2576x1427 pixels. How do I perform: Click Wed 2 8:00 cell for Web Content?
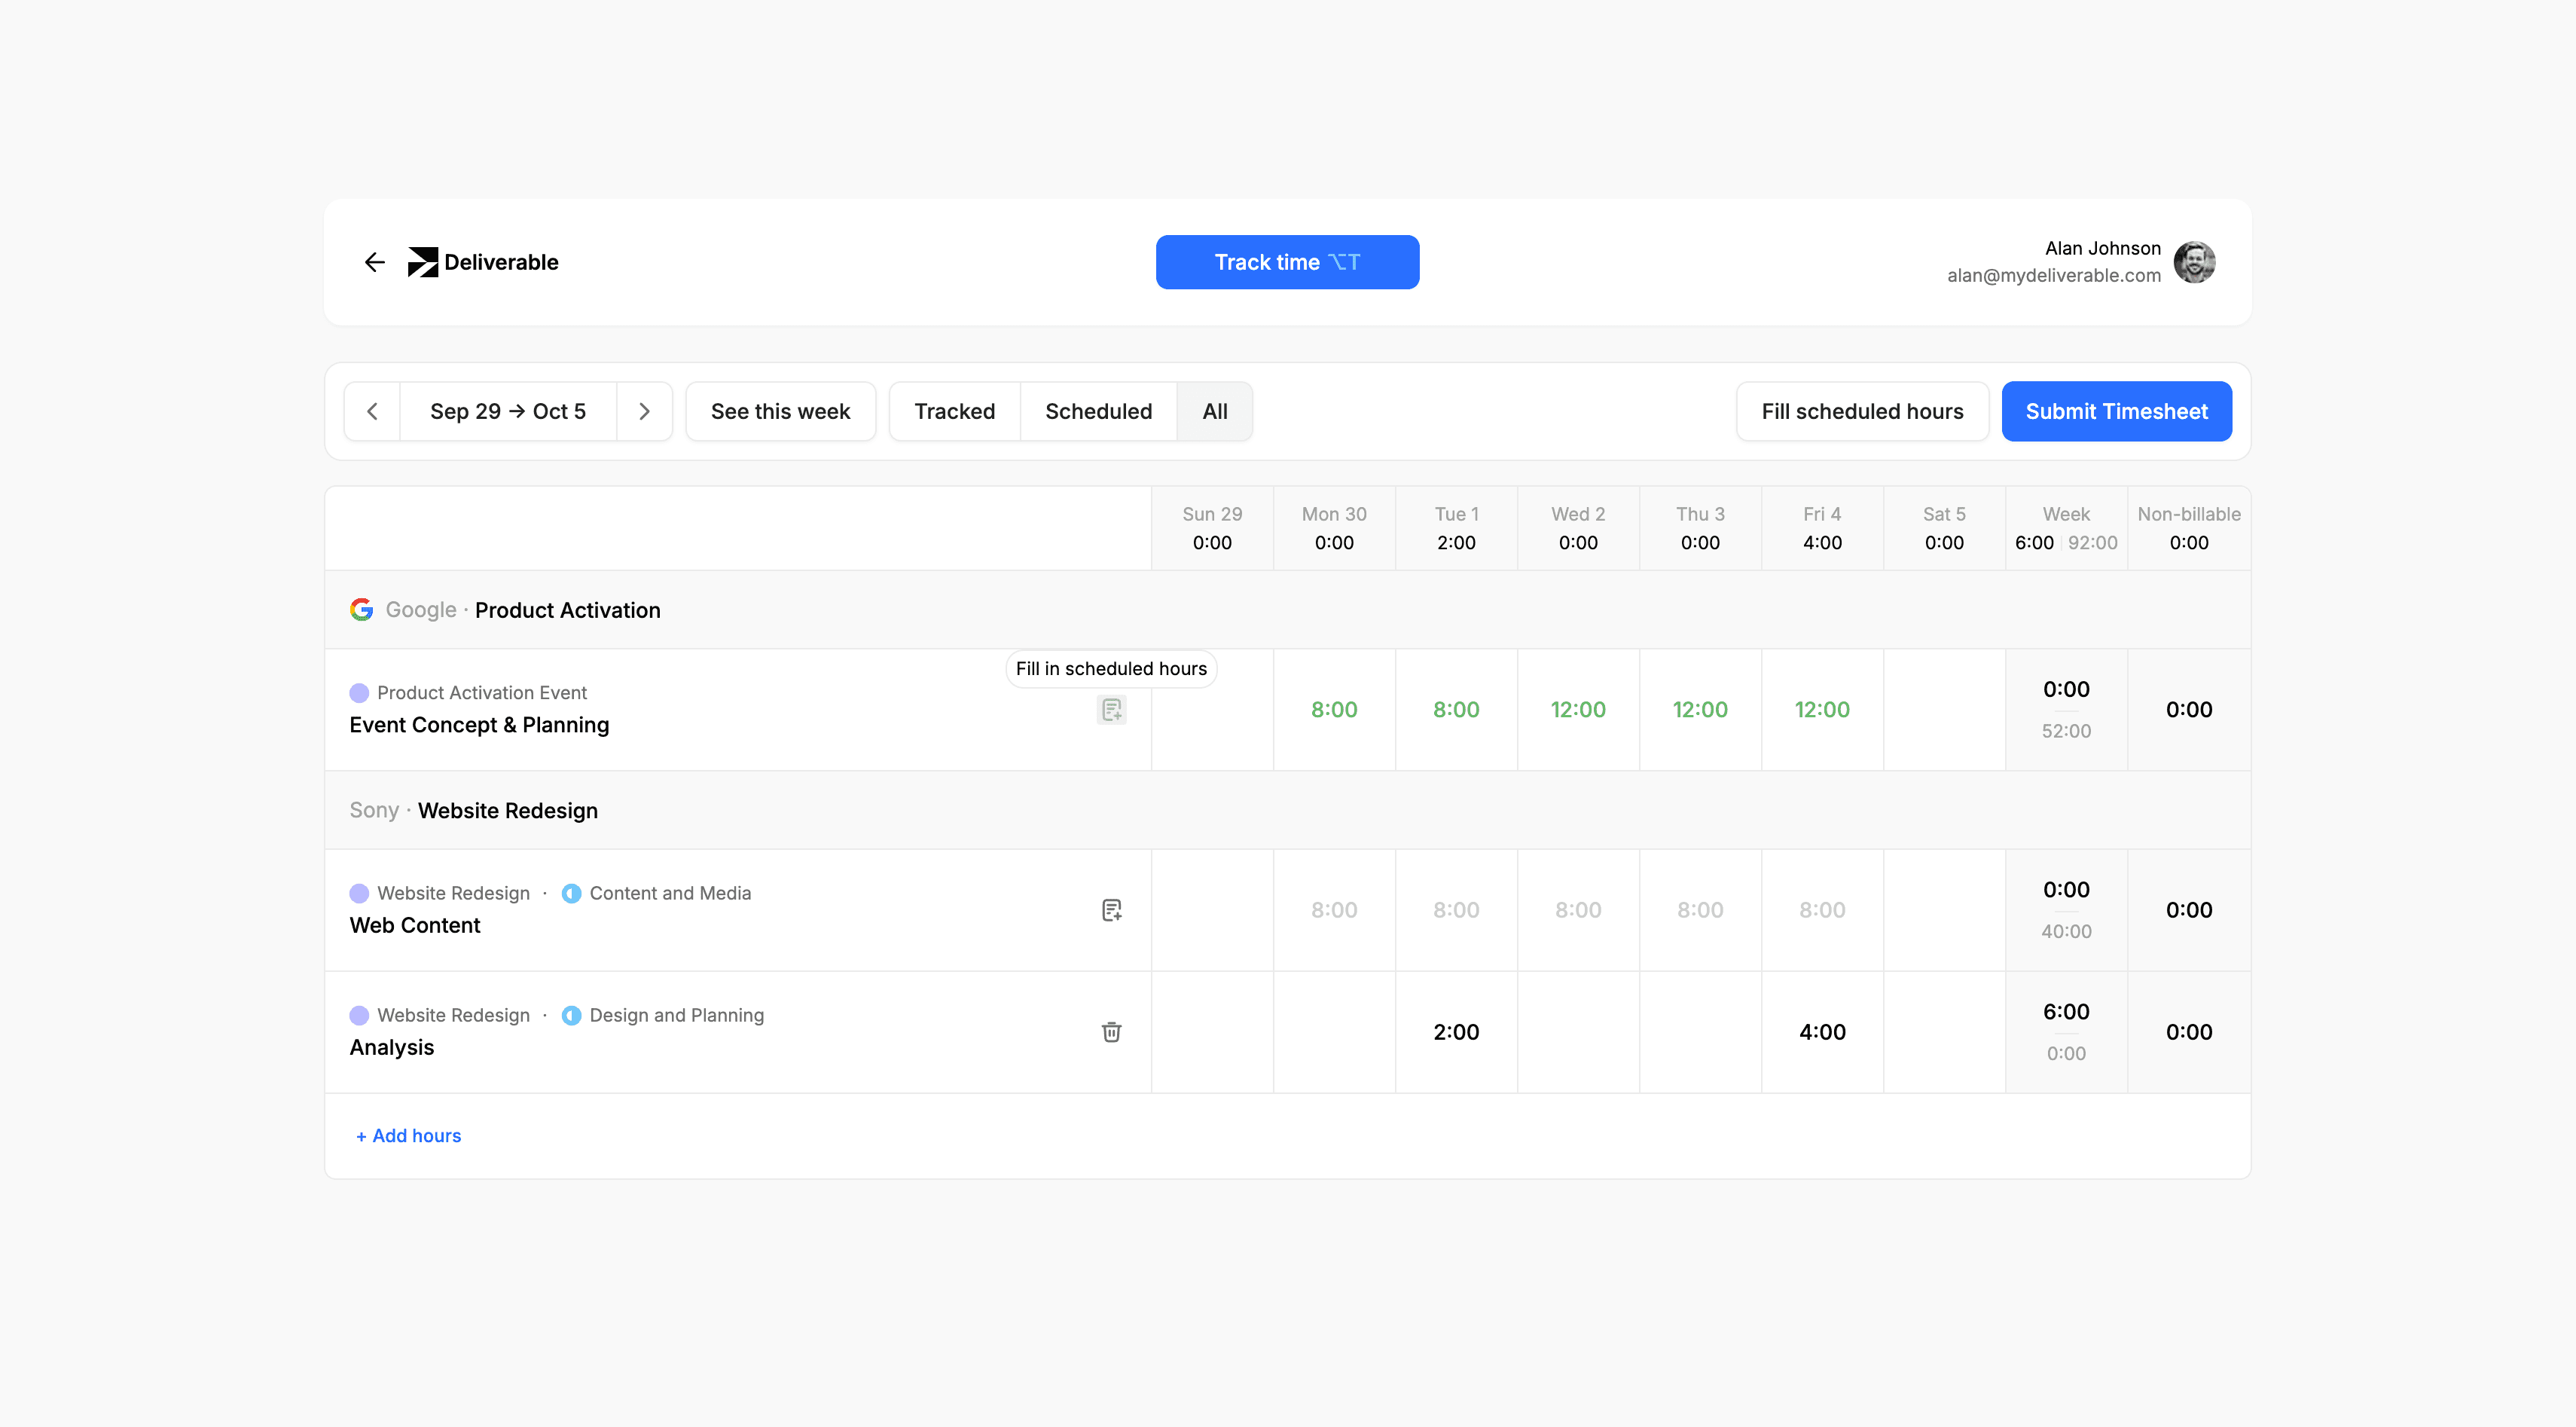pos(1578,910)
